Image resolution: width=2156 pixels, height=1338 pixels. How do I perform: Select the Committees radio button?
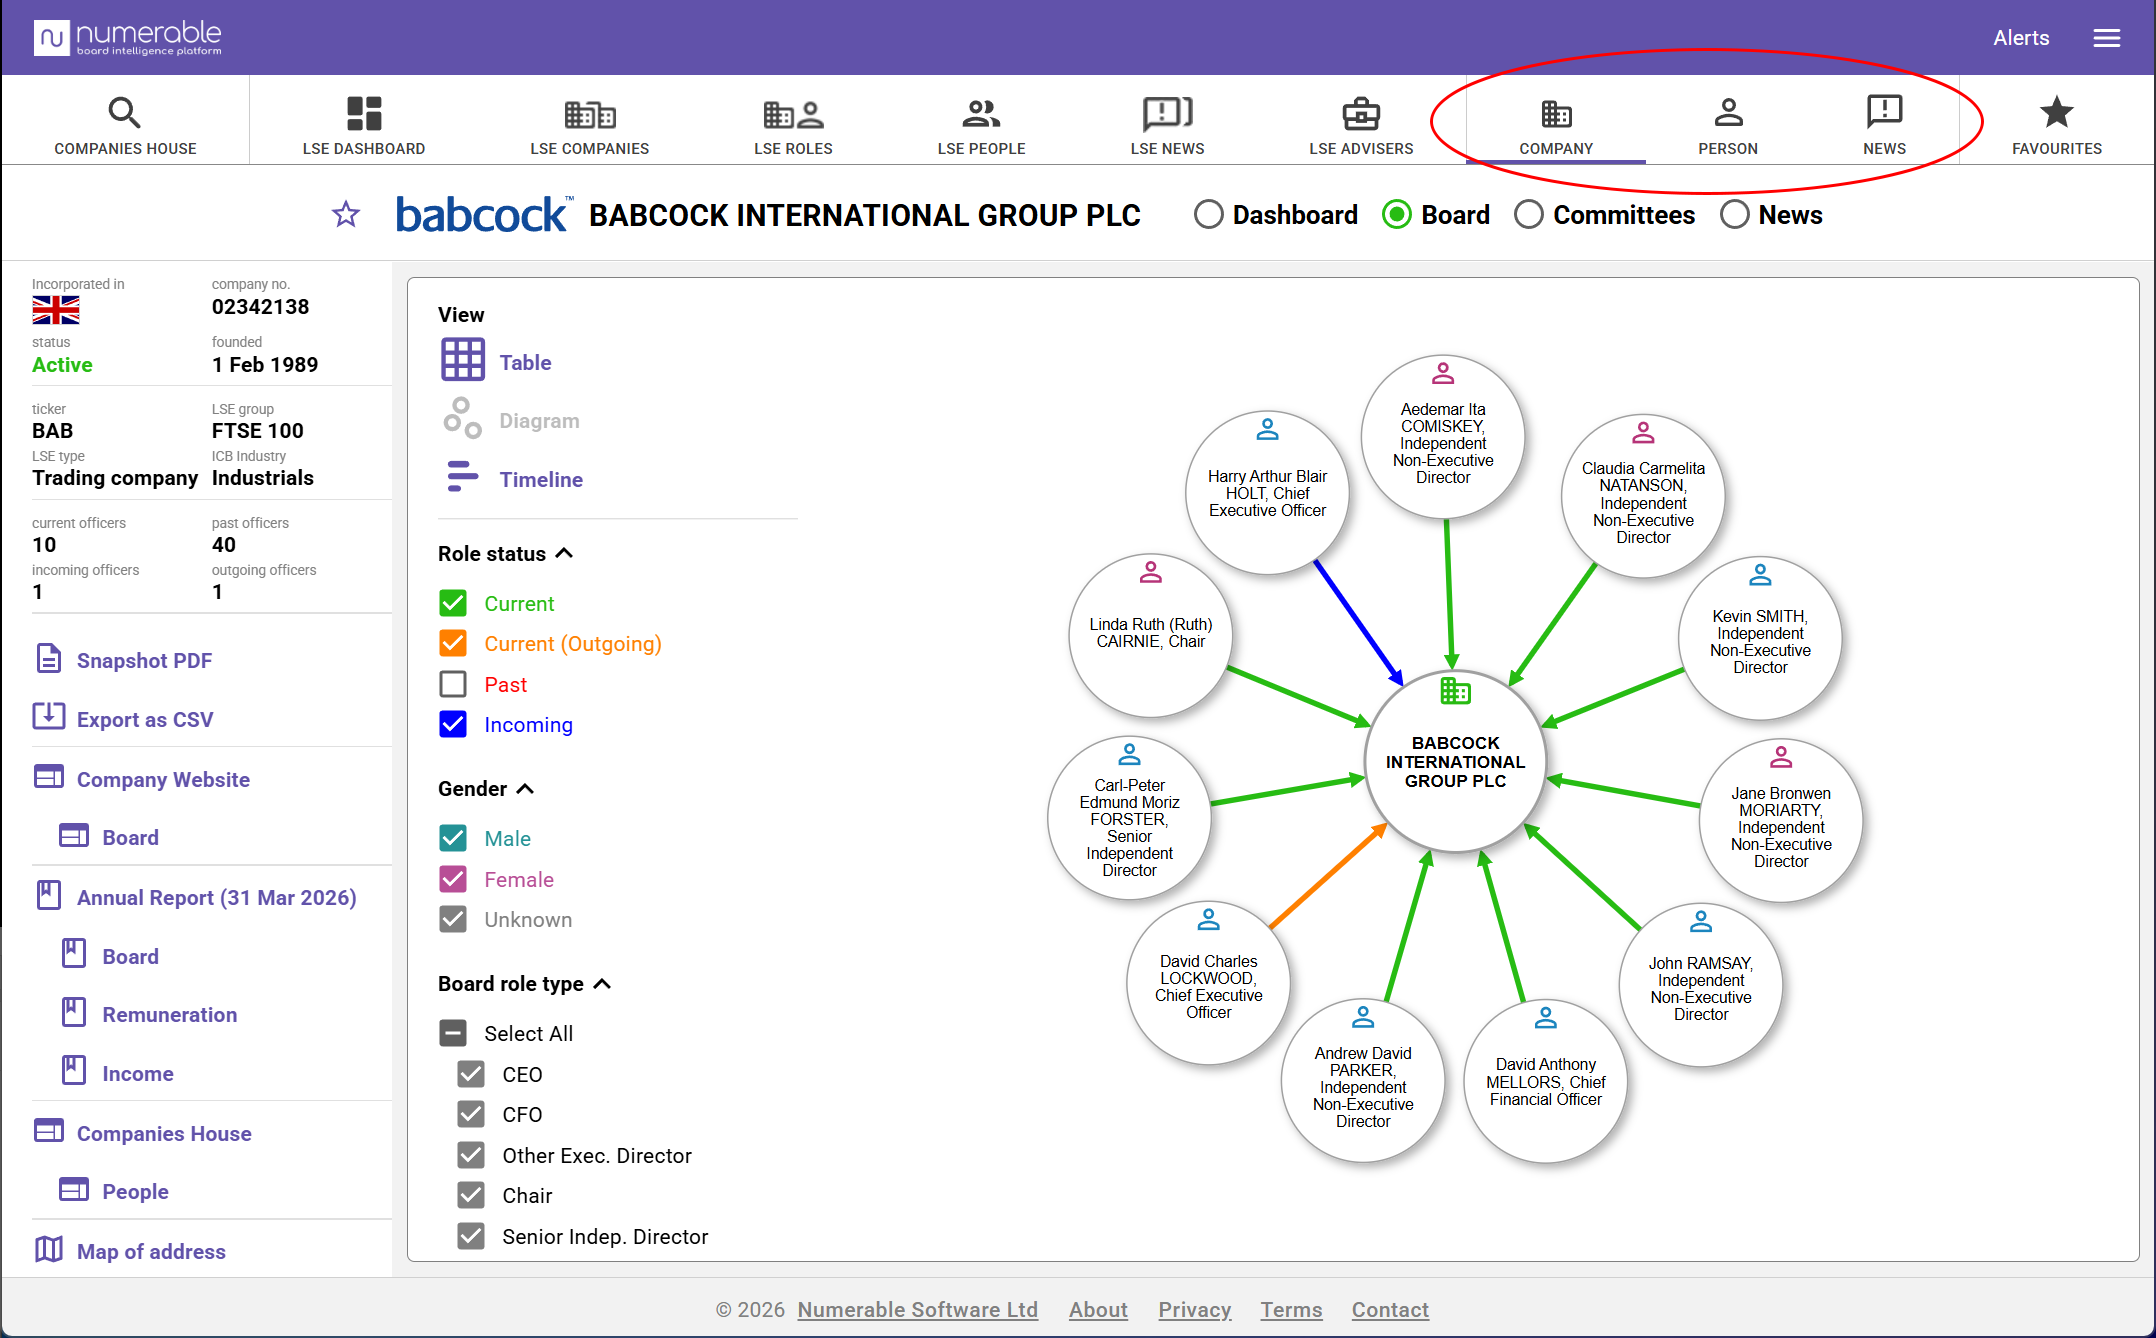(1529, 215)
